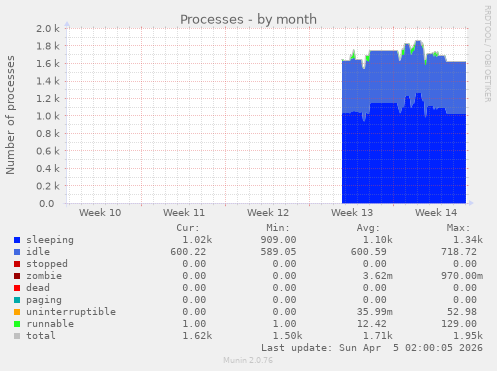Image resolution: width=497 pixels, height=371 pixels.
Task: Click the 'total' legend label
Action: coord(41,336)
